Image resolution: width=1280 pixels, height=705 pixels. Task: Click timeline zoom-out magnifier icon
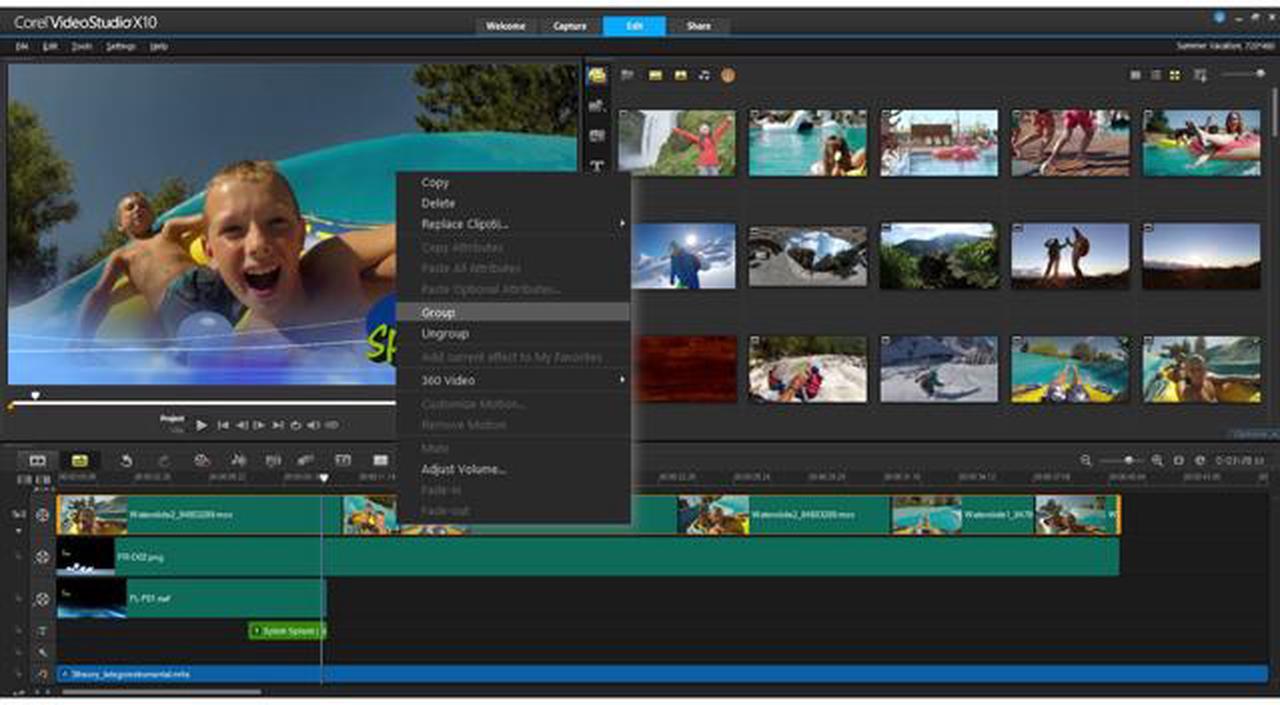(x=1086, y=460)
